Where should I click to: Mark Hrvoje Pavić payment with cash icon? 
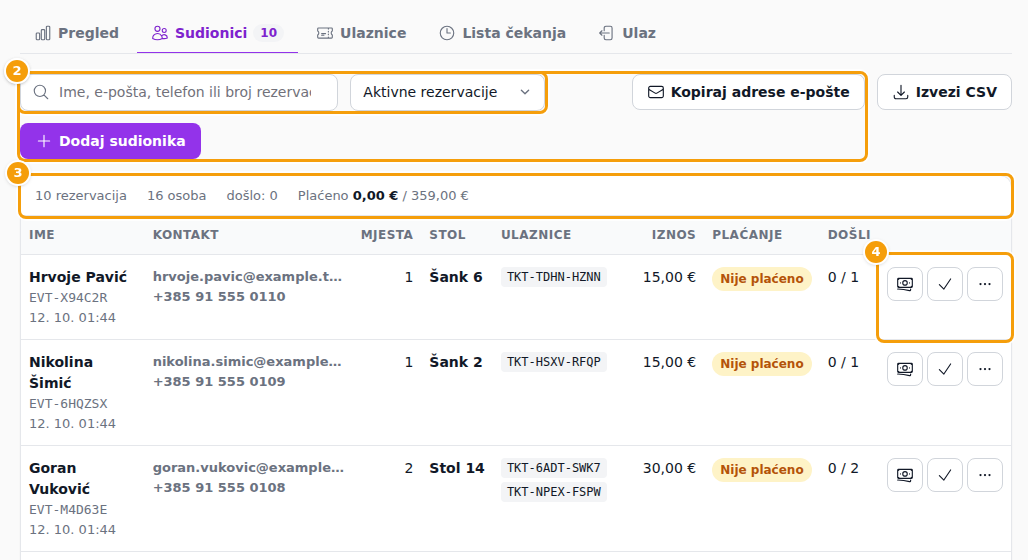tap(905, 284)
